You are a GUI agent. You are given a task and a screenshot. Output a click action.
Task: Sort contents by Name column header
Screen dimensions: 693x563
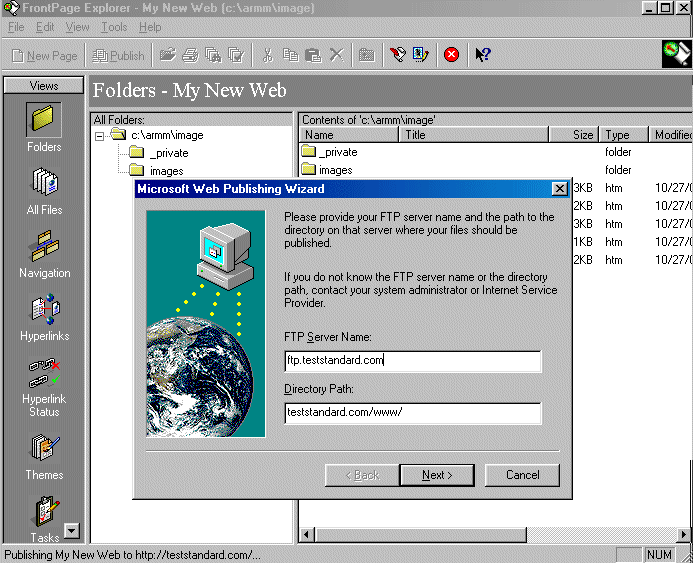point(349,135)
